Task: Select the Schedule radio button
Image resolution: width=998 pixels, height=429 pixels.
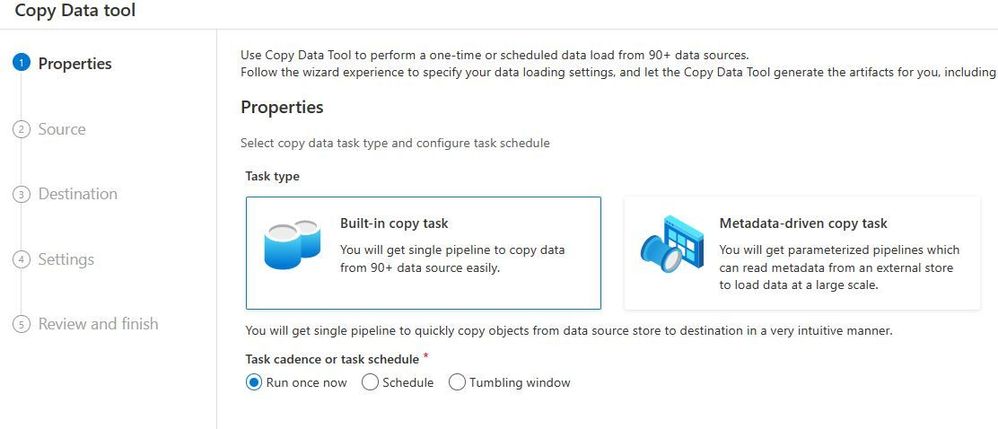Action: tap(370, 382)
